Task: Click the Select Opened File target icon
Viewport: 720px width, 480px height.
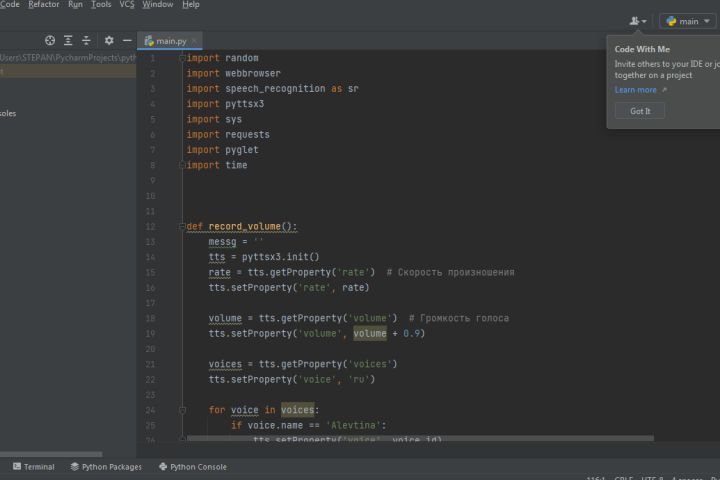Action: [x=50, y=41]
